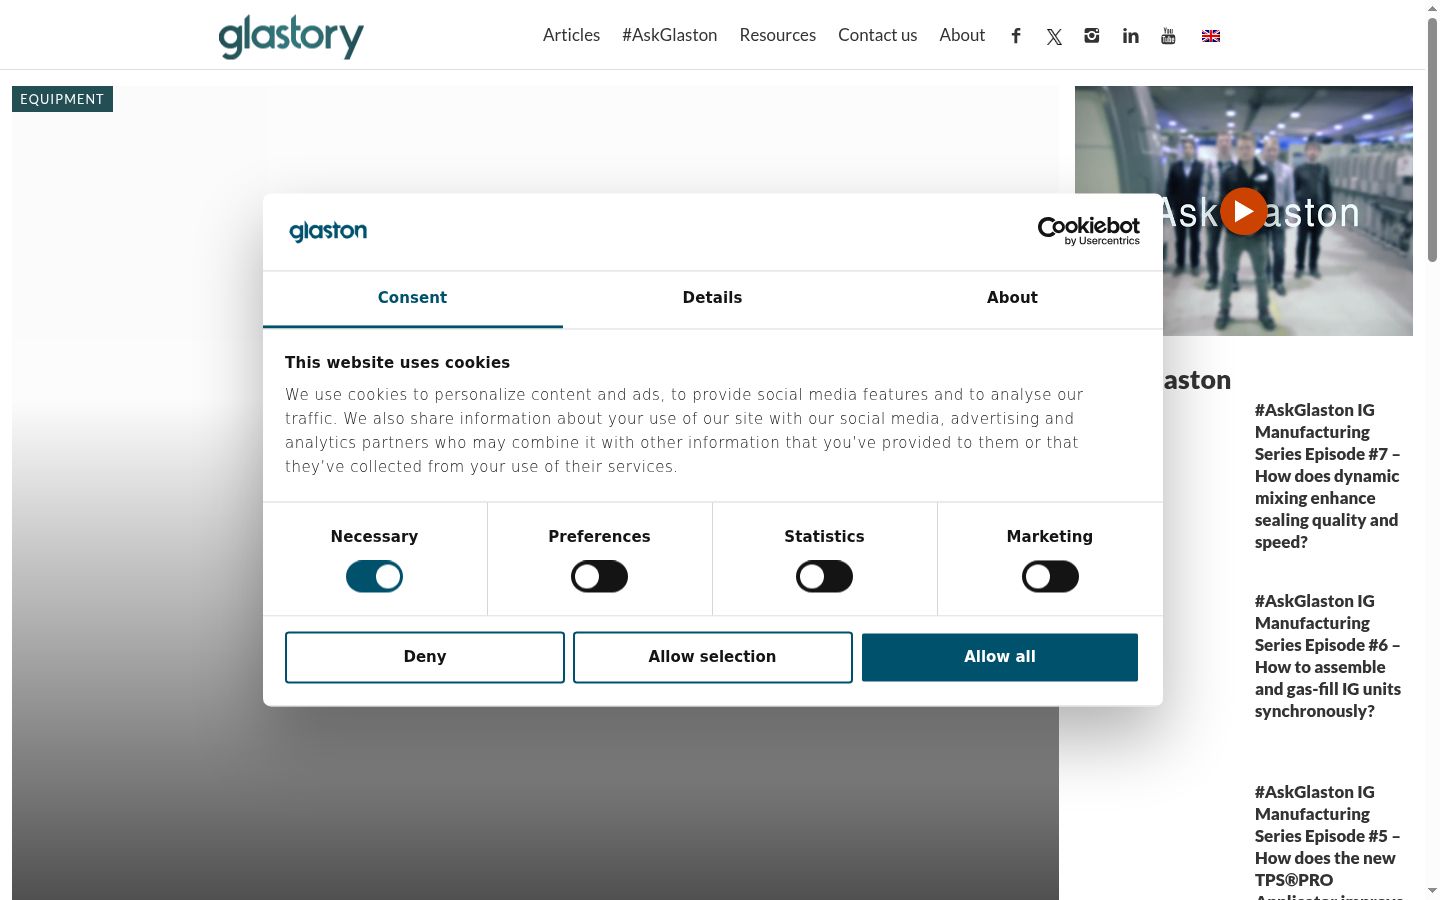This screenshot has height=900, width=1440.
Task: Switch to the Details tab
Action: (x=713, y=298)
